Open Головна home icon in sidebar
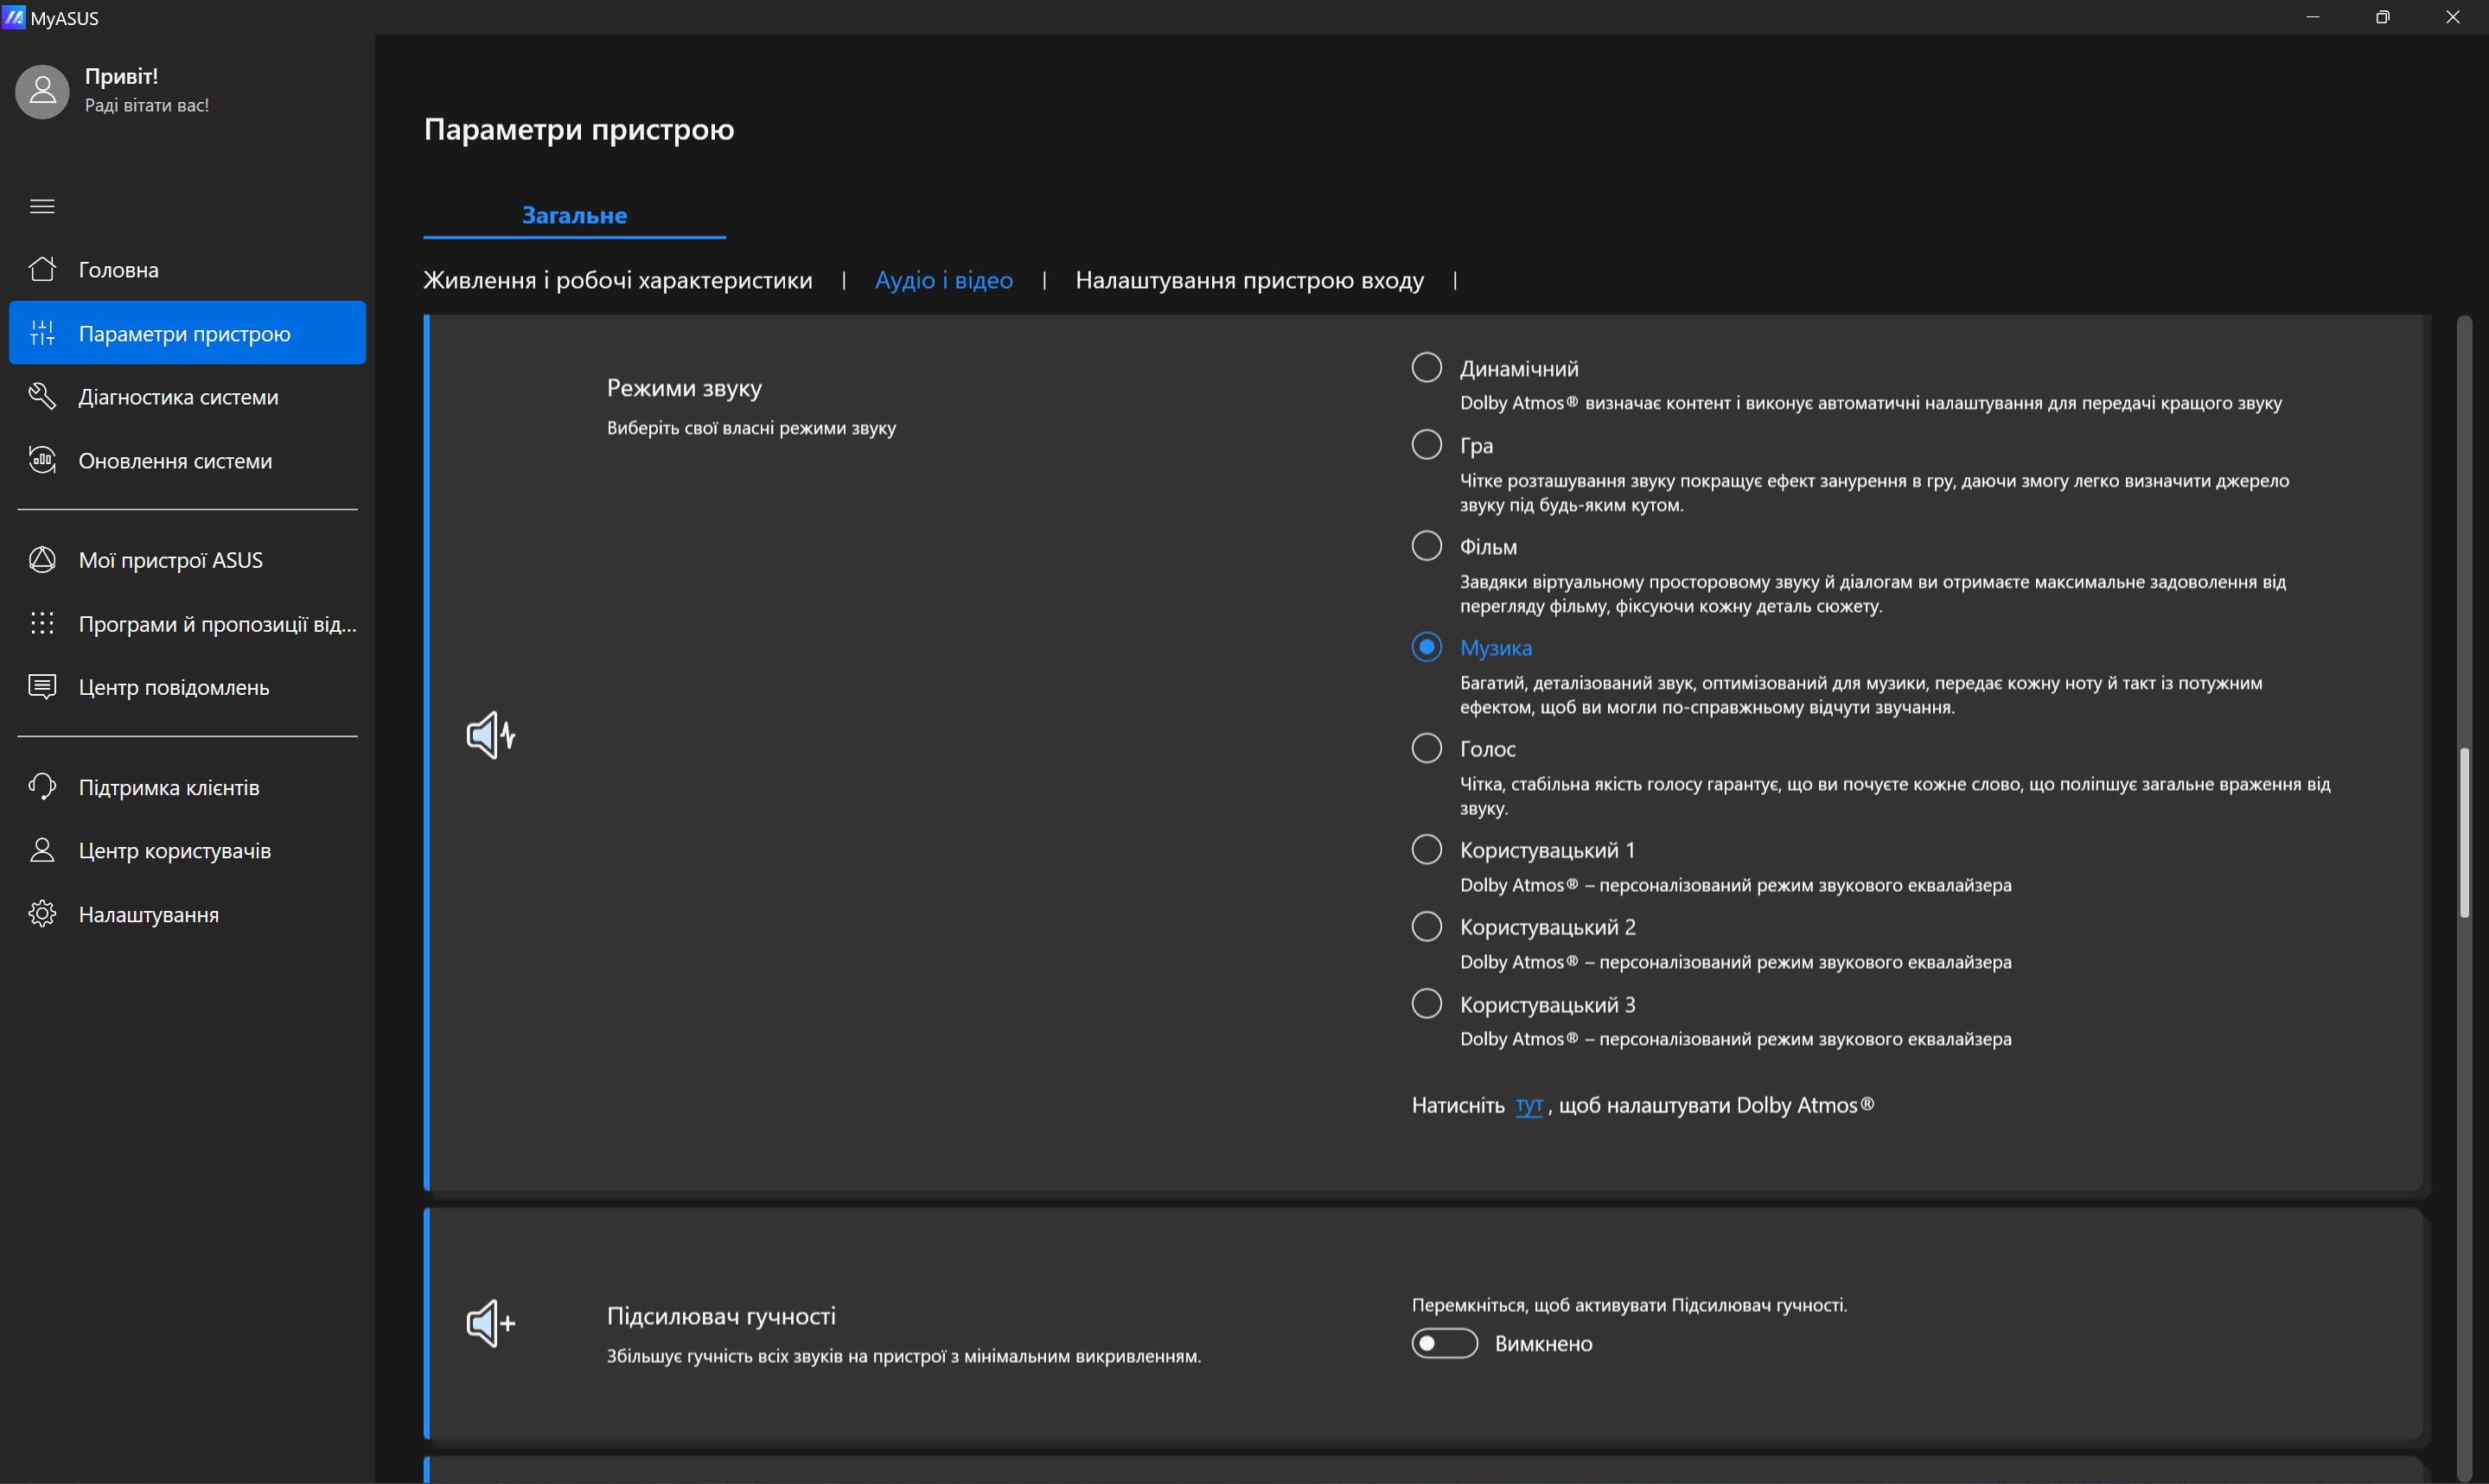This screenshot has height=1484, width=2489. coord(42,269)
